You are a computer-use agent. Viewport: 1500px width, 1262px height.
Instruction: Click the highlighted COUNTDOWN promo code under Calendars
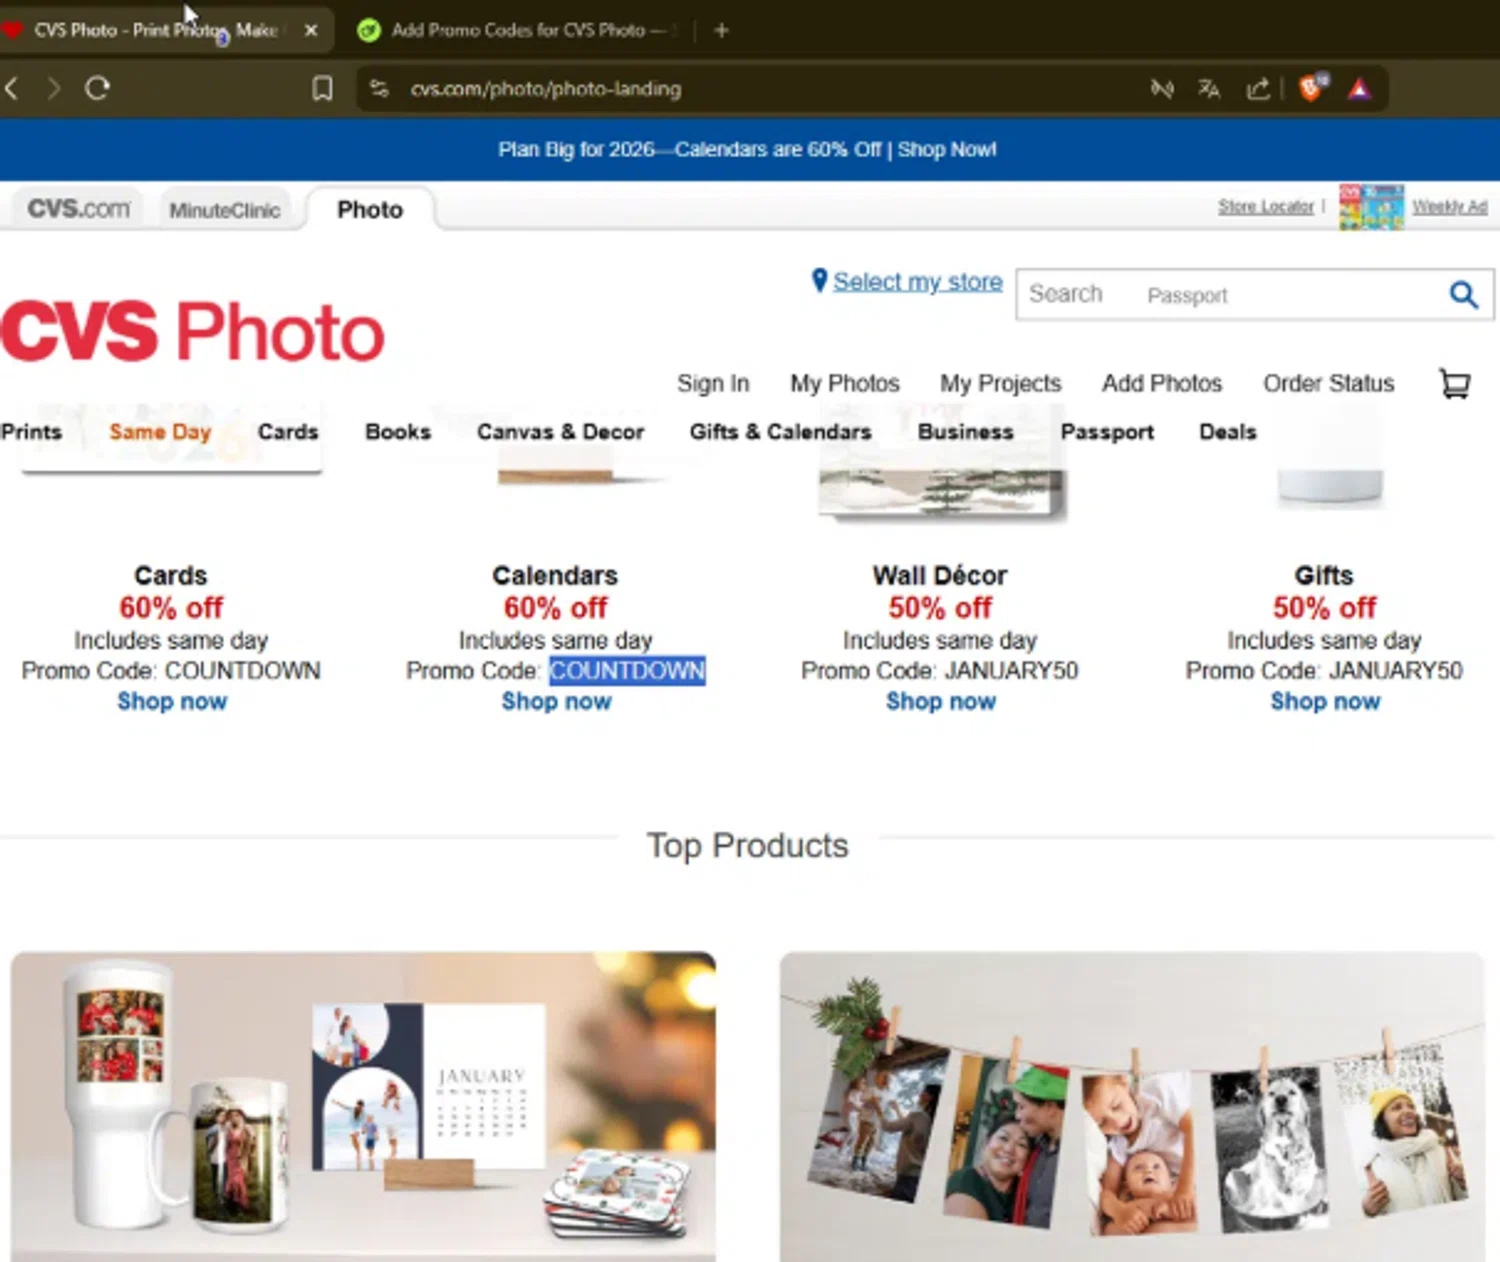tap(627, 670)
